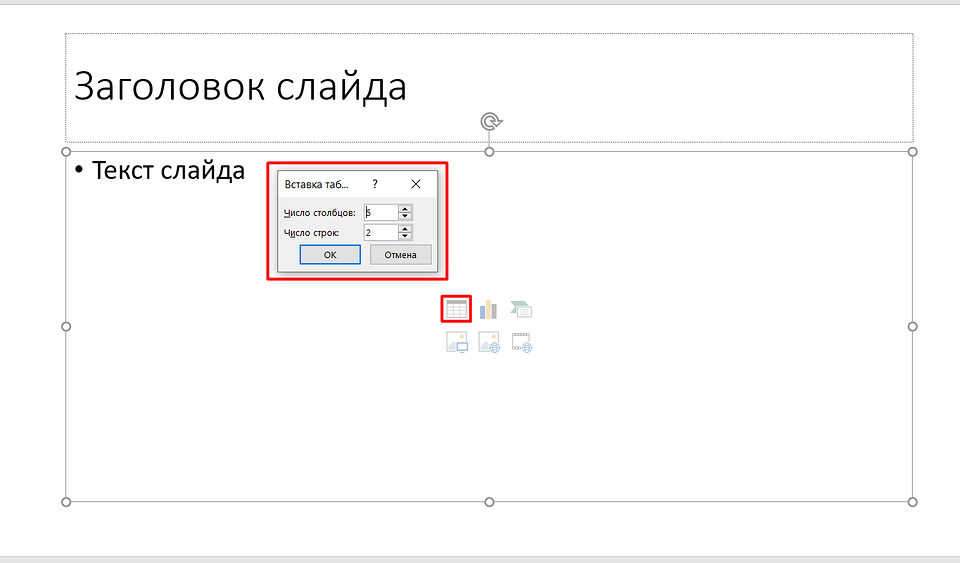
Task: Decrease the number of rows with down arrow
Action: [x=405, y=237]
